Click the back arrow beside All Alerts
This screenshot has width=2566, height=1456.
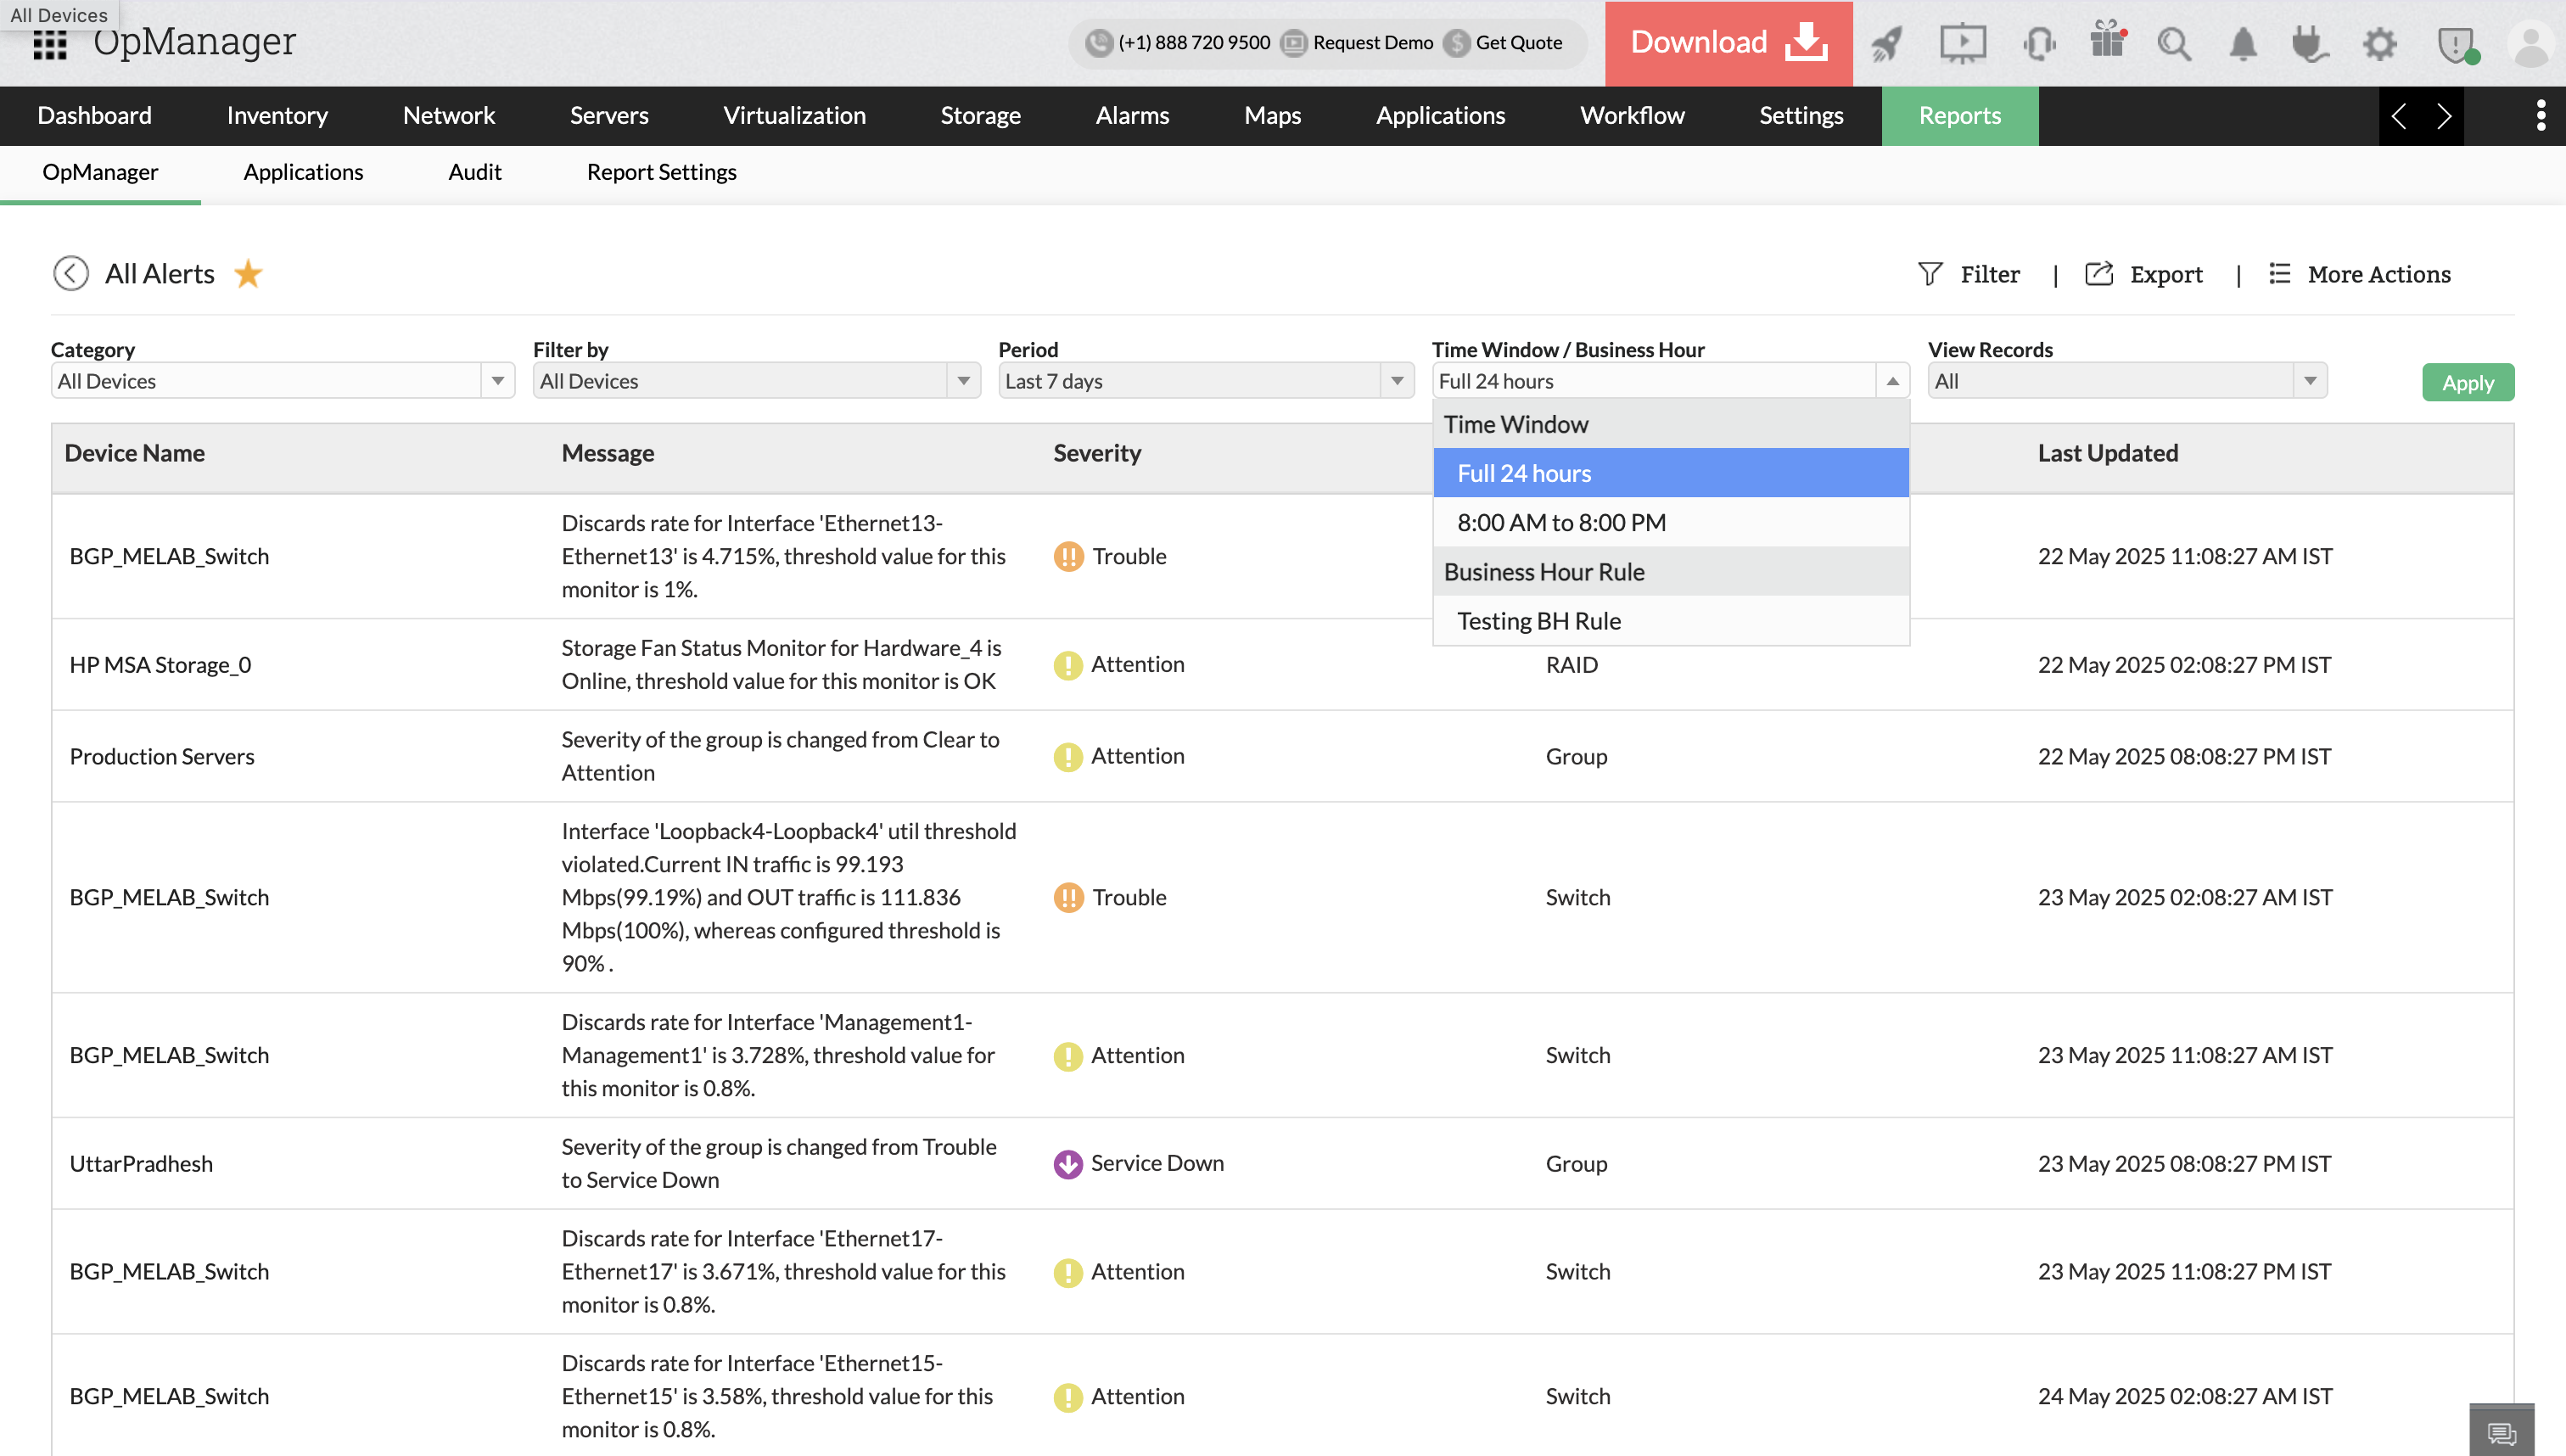click(70, 274)
